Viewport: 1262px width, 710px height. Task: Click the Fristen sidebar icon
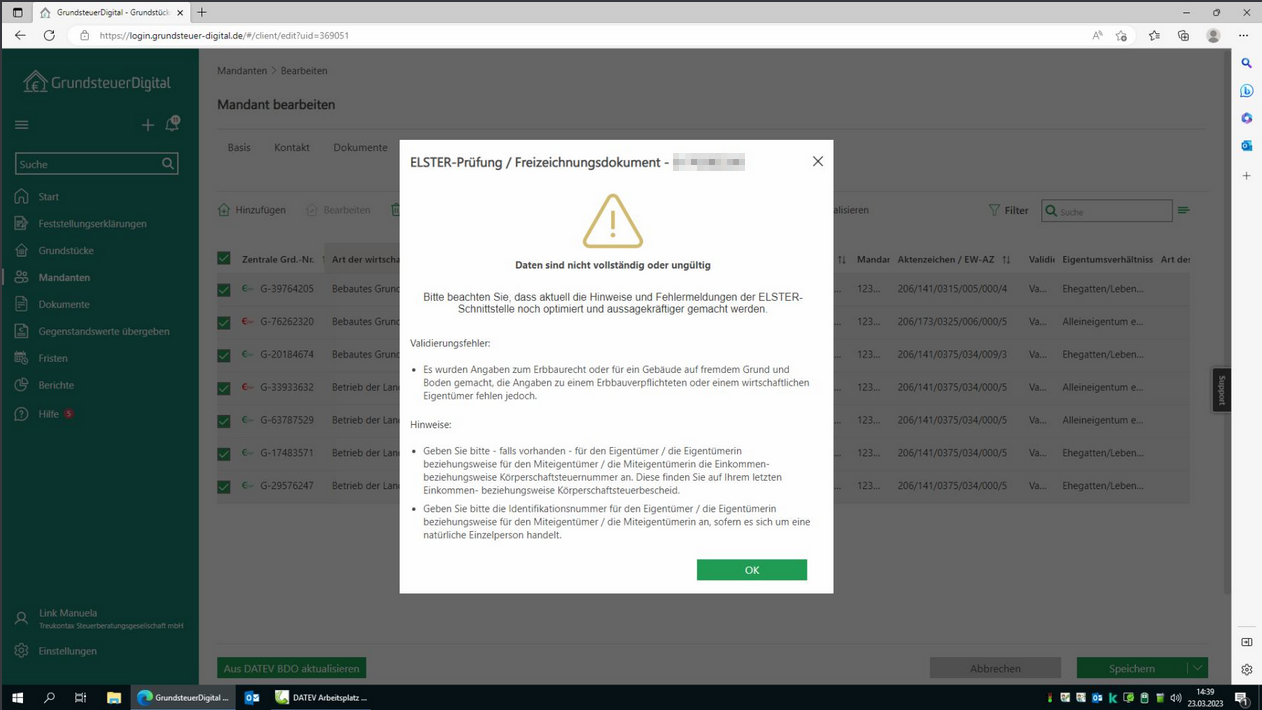22,358
